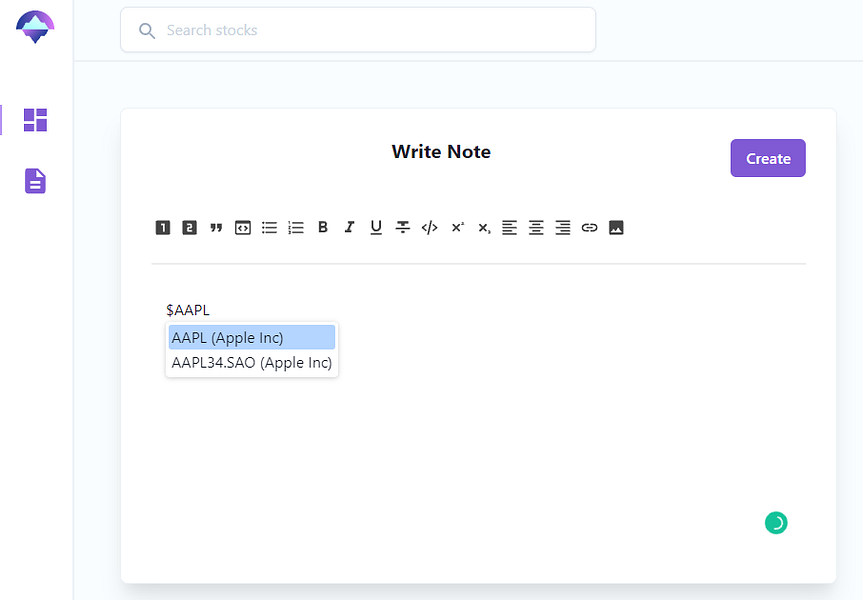863x600 pixels.
Task: Toggle strikethrough formatting
Action: [x=403, y=227]
